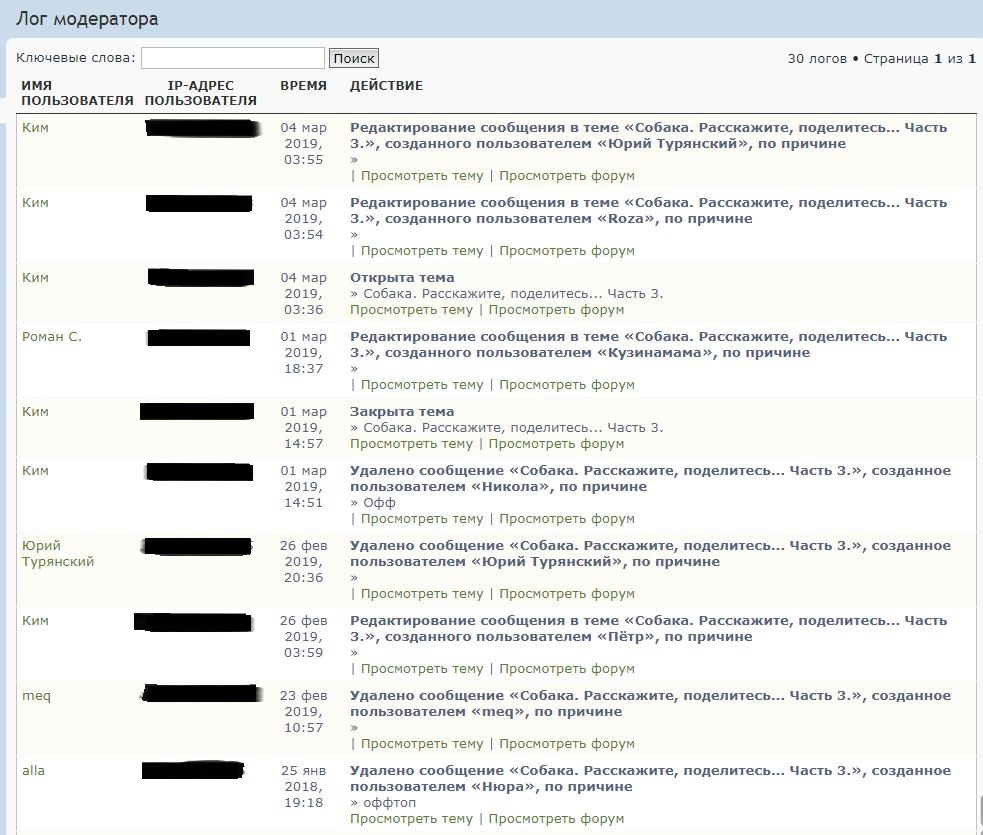Open user Ким in 26 фев 03:59 row
Viewport: 983px width, 835px height.
35,620
